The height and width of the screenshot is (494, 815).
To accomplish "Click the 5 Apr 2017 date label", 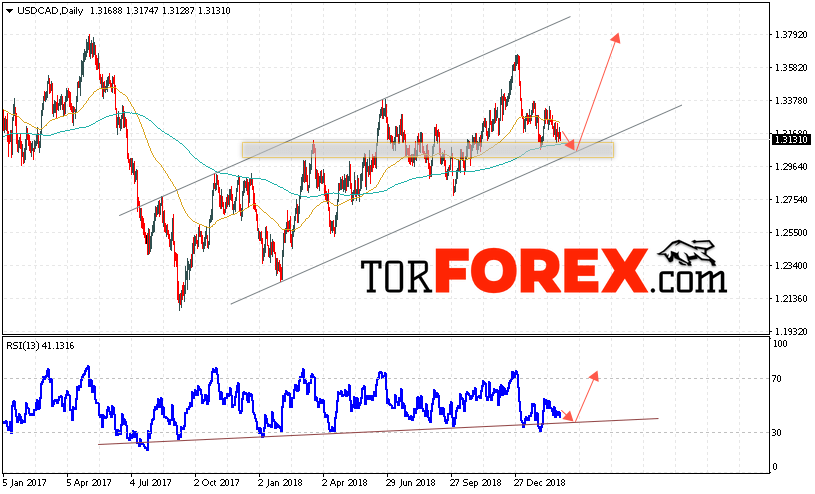I will pos(89,483).
